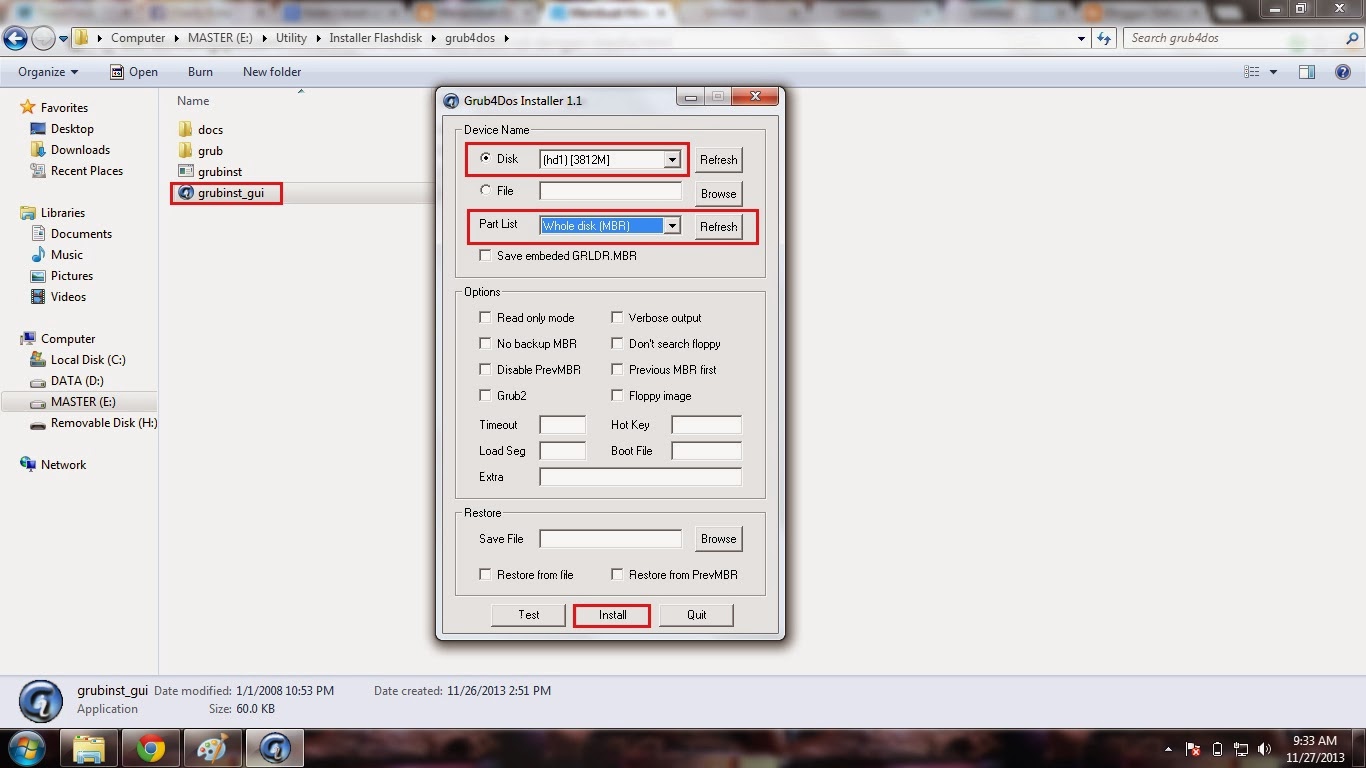Viewport: 1366px width, 768px height.
Task: Select the docs folder
Action: coord(210,130)
